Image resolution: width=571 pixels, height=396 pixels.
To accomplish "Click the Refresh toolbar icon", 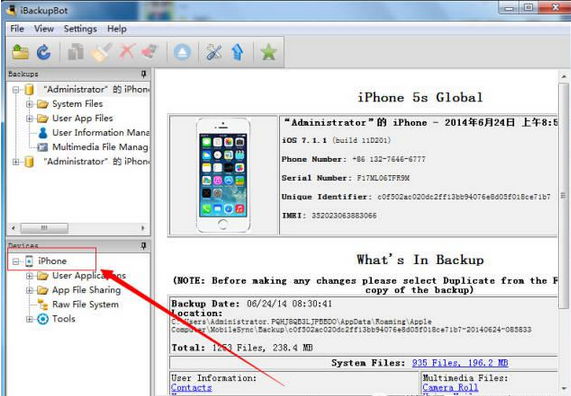I will point(44,52).
